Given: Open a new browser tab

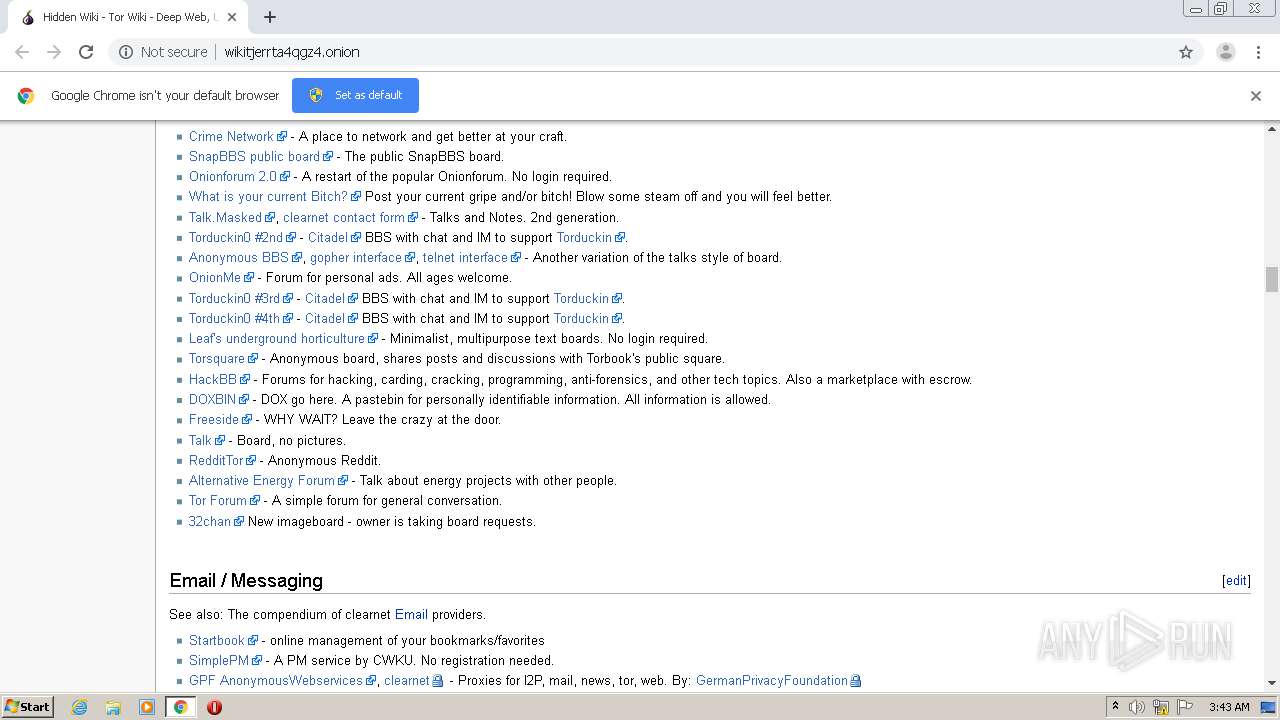Looking at the screenshot, I should (270, 17).
